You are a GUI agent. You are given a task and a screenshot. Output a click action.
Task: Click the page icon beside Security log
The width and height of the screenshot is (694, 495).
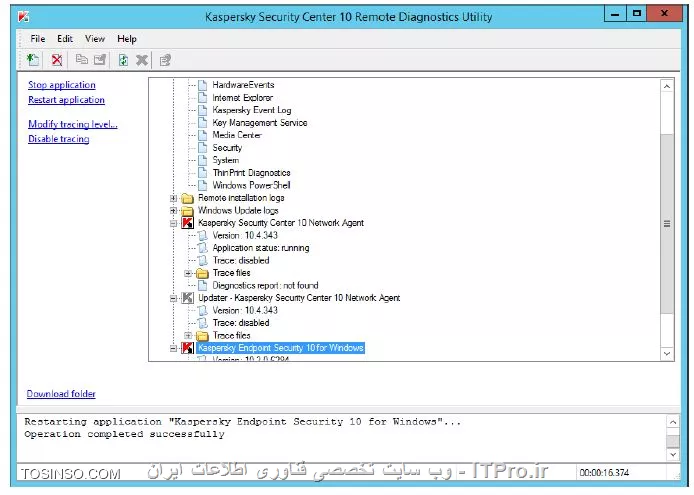point(202,147)
